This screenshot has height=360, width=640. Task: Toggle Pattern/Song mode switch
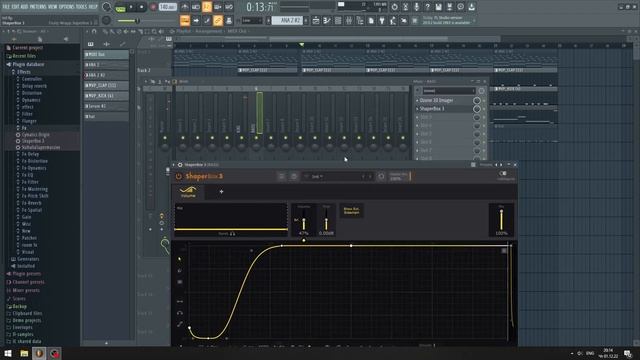[x=120, y=7]
